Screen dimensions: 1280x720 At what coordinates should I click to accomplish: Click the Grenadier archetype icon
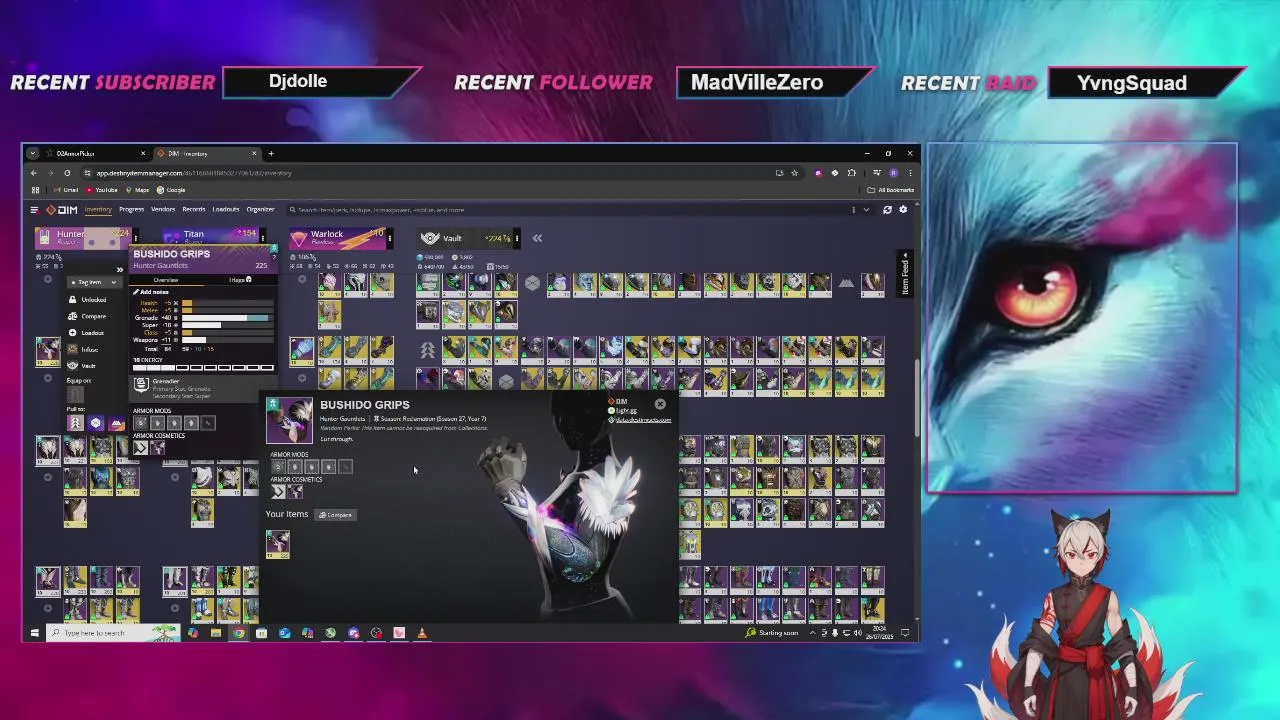[x=141, y=385]
